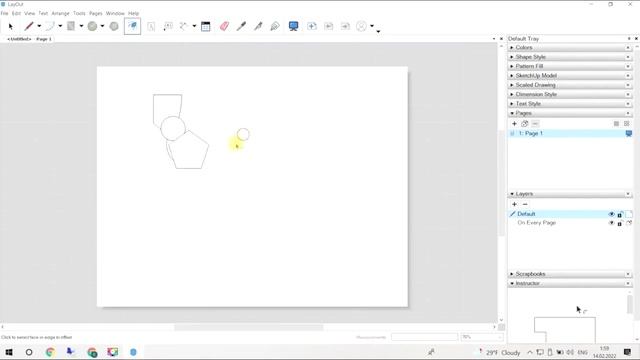Collapse the Instructor panel
The width and height of the screenshot is (640, 360).
coord(570,283)
